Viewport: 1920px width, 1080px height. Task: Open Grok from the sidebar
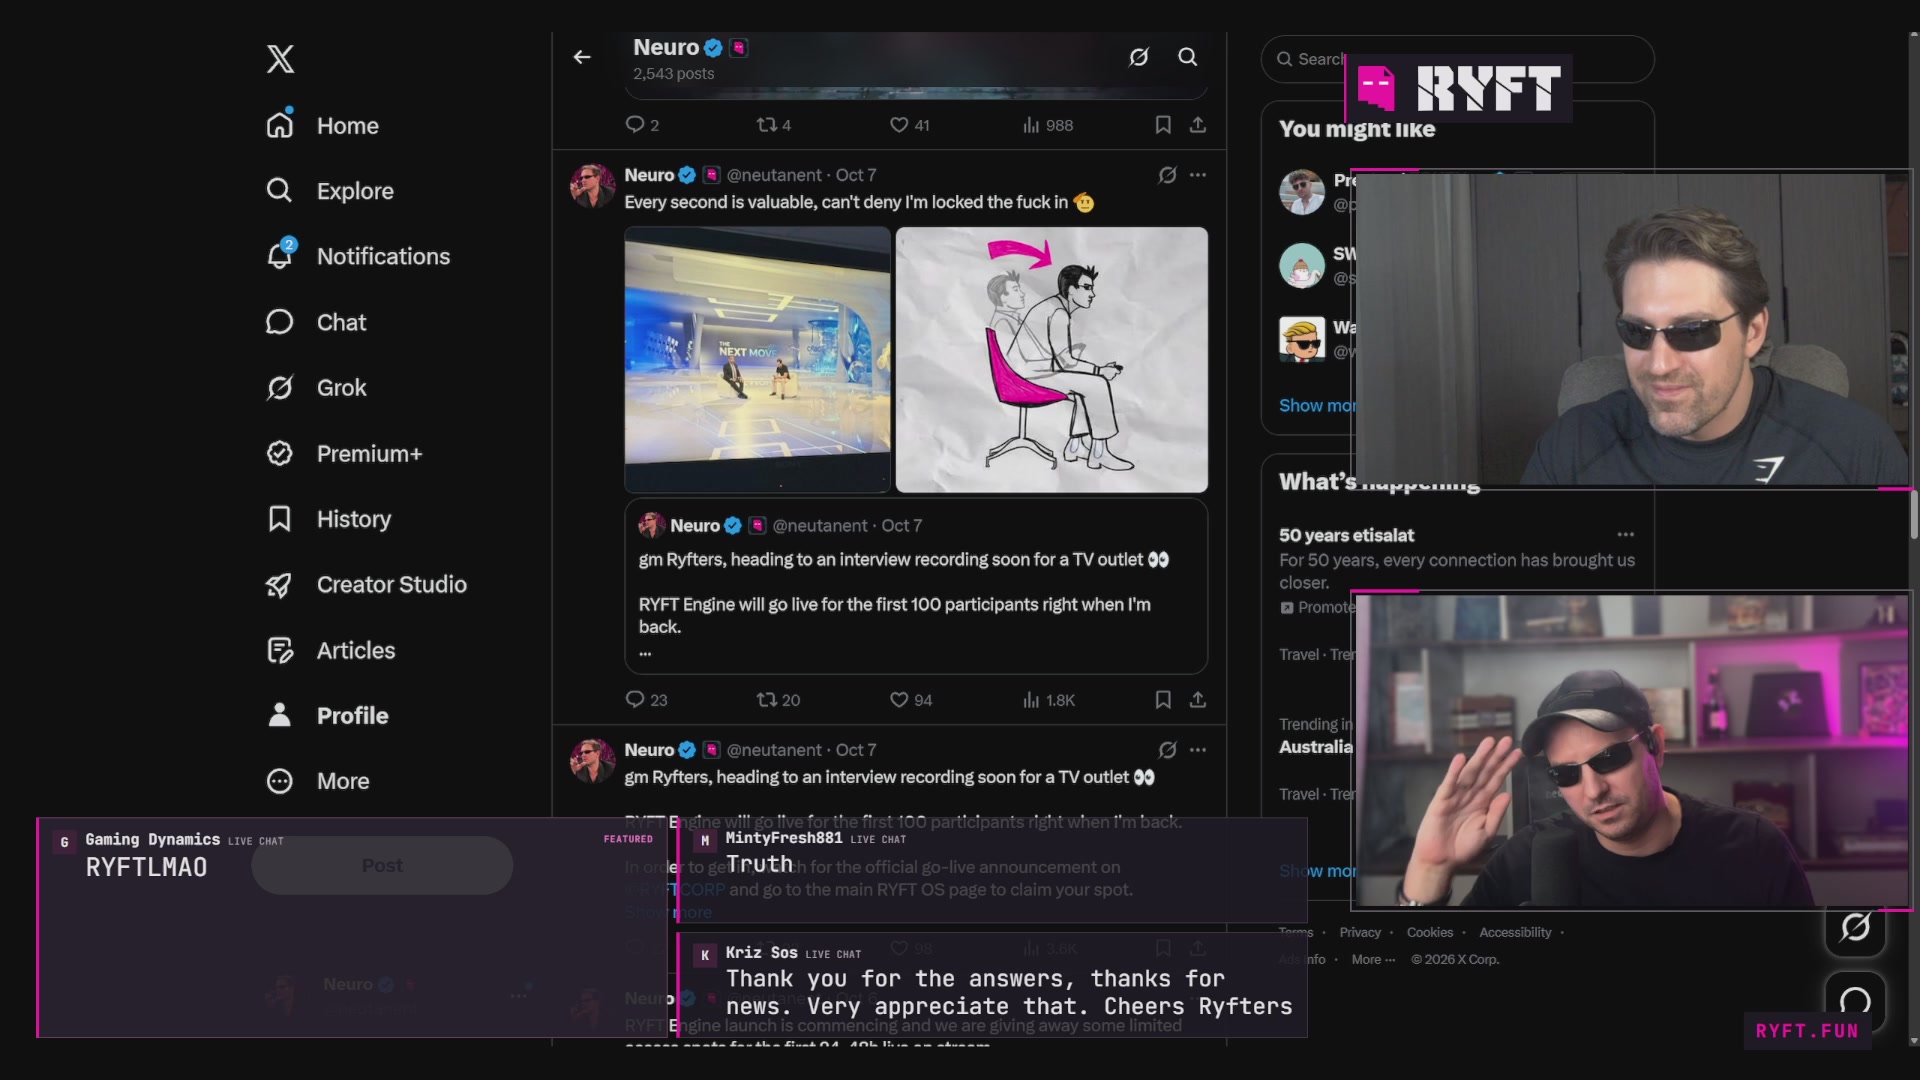tap(316, 387)
